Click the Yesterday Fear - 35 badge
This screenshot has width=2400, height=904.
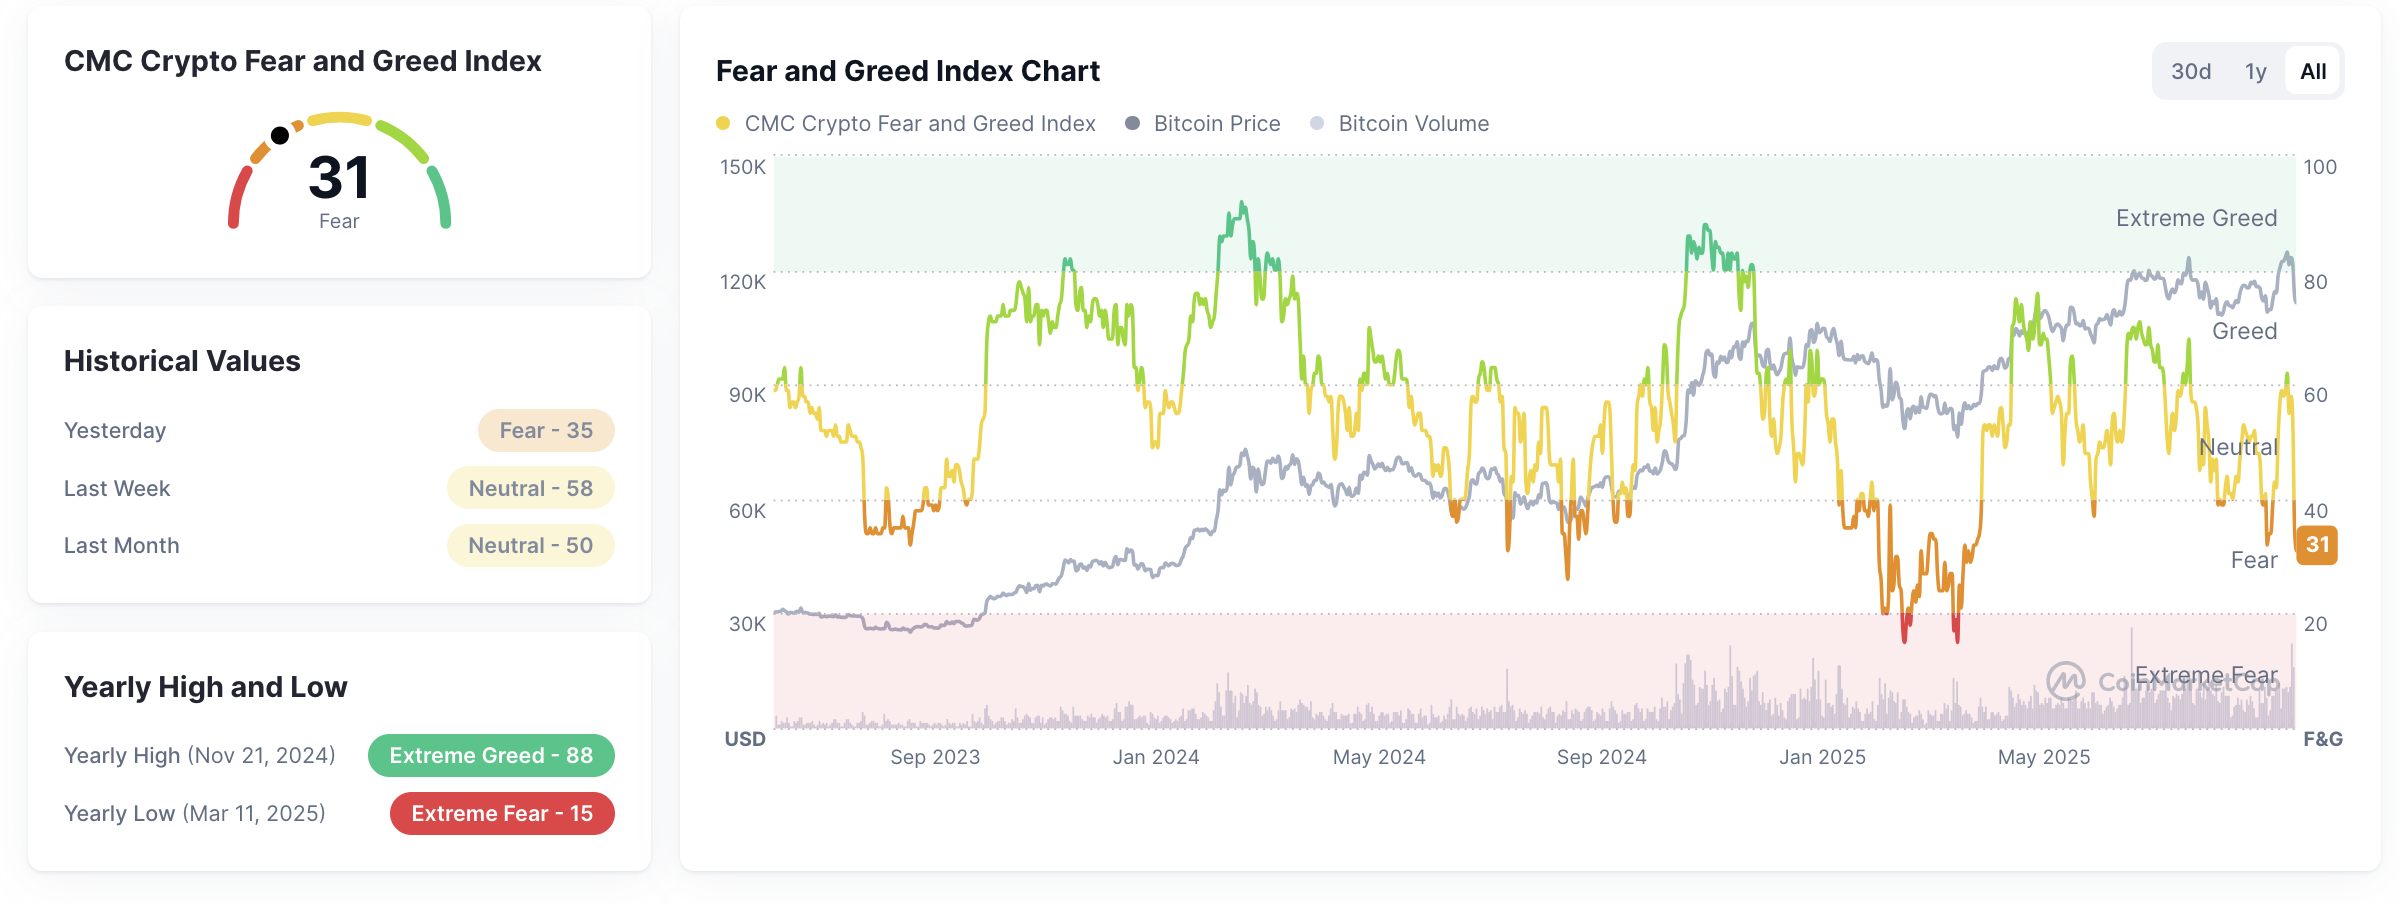tap(546, 430)
